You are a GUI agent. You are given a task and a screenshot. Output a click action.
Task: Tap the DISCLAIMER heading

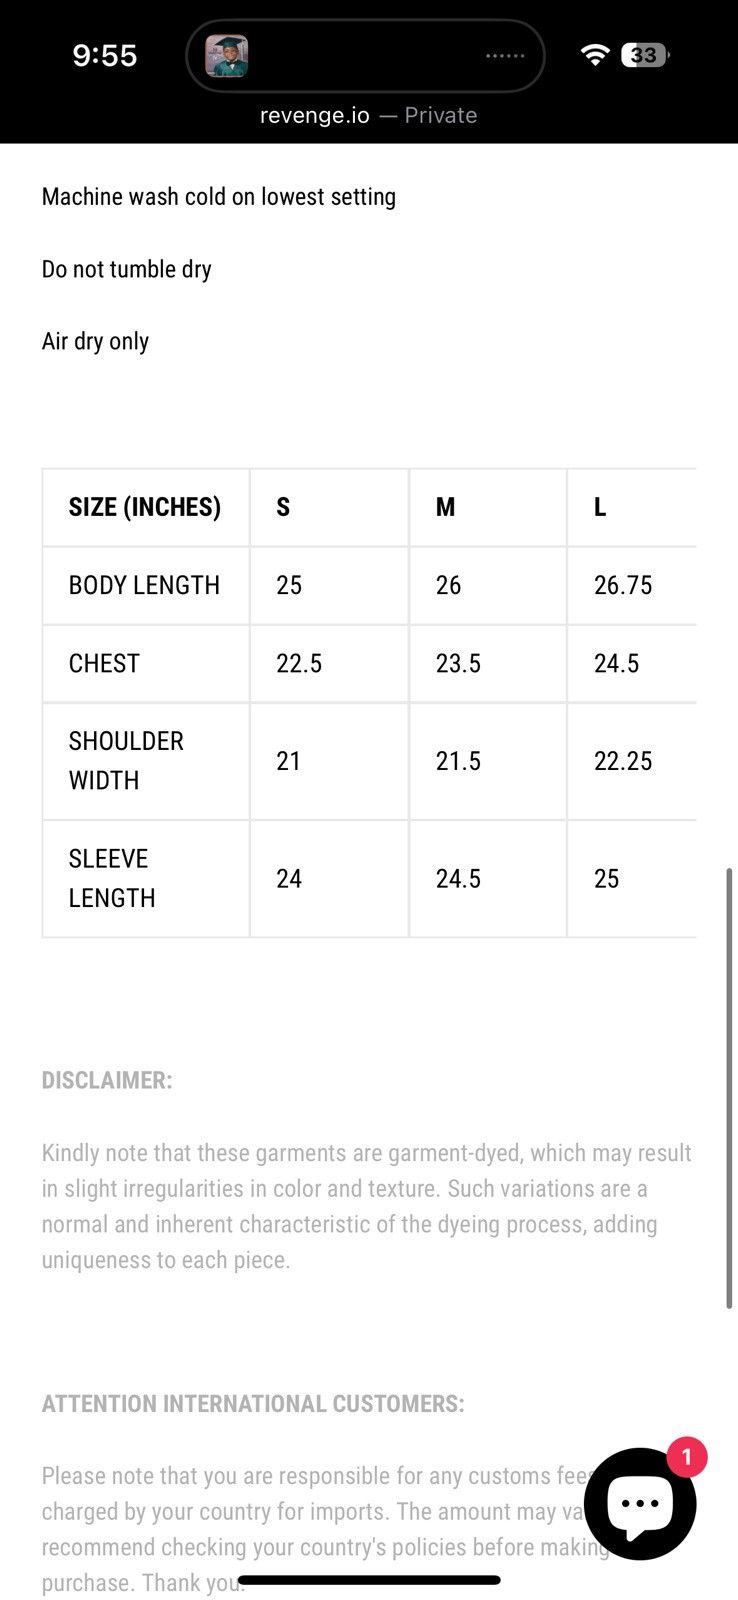click(x=107, y=1080)
